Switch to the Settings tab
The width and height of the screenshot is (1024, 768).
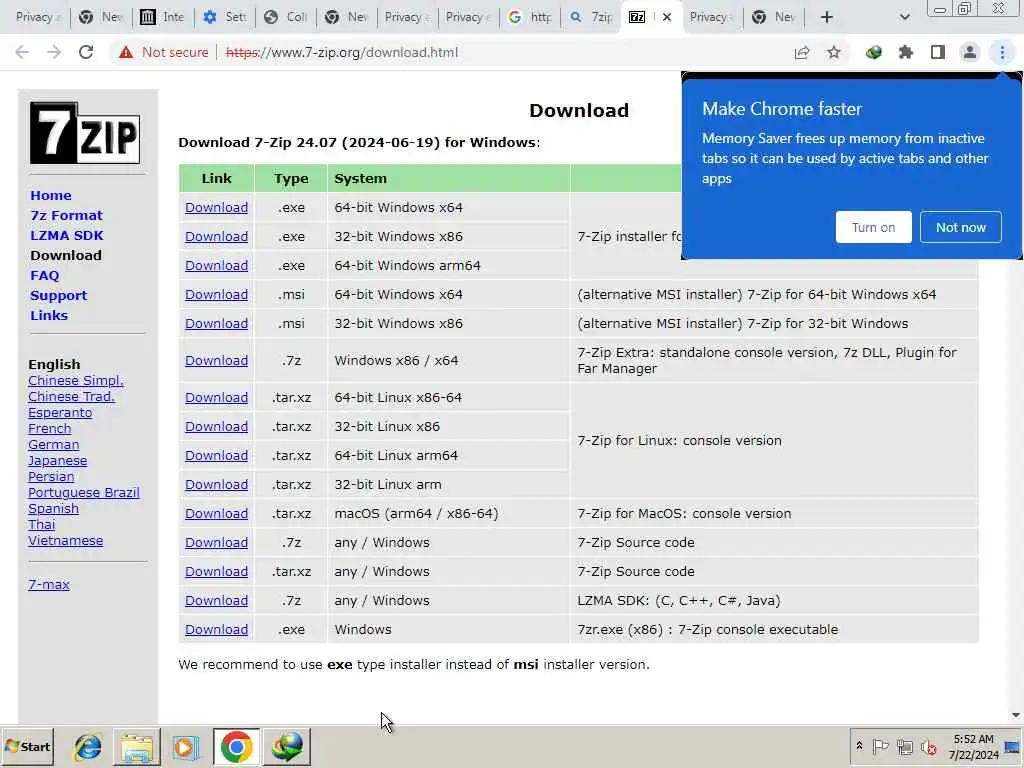pos(224,17)
